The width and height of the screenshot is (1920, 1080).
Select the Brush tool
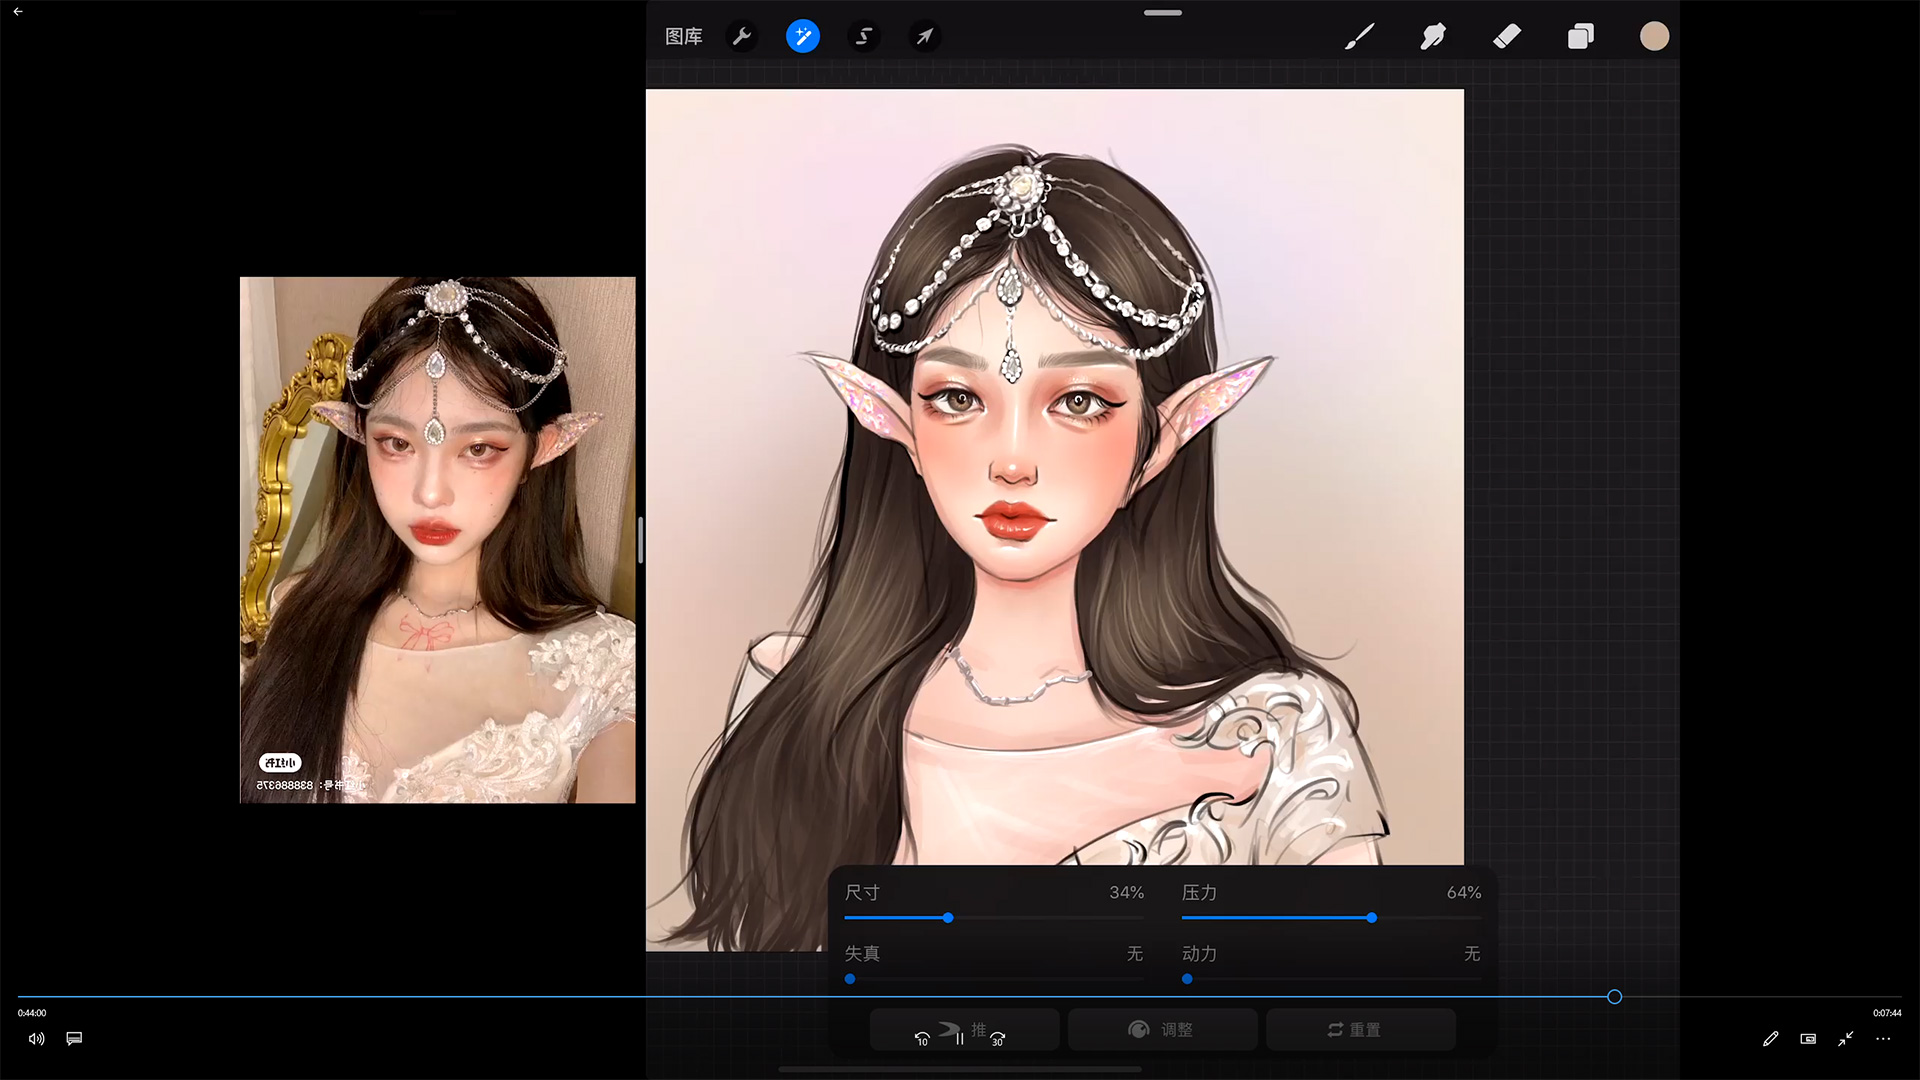(1359, 37)
